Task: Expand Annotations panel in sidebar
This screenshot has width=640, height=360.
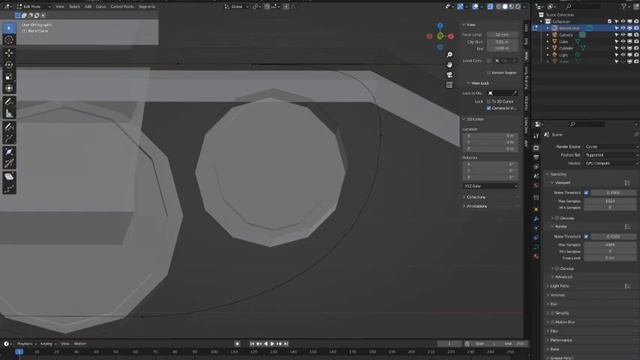Action: tap(475, 207)
